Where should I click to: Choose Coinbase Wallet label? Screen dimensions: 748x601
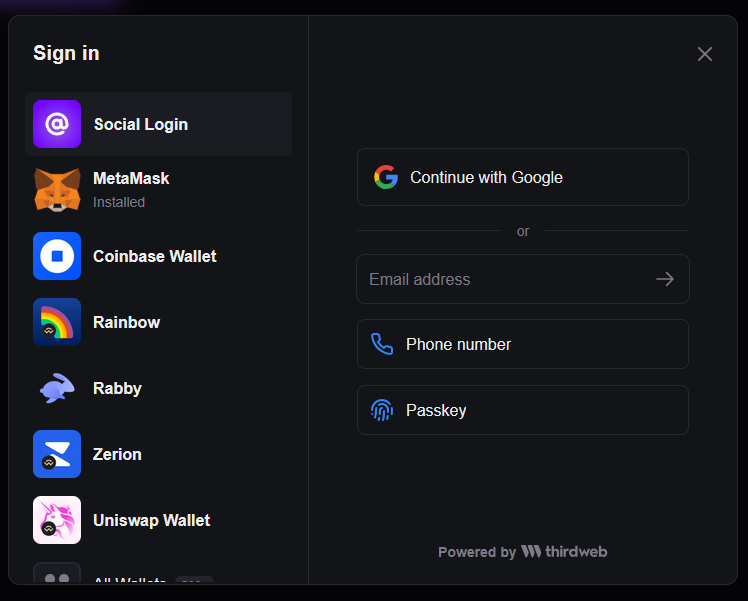155,256
